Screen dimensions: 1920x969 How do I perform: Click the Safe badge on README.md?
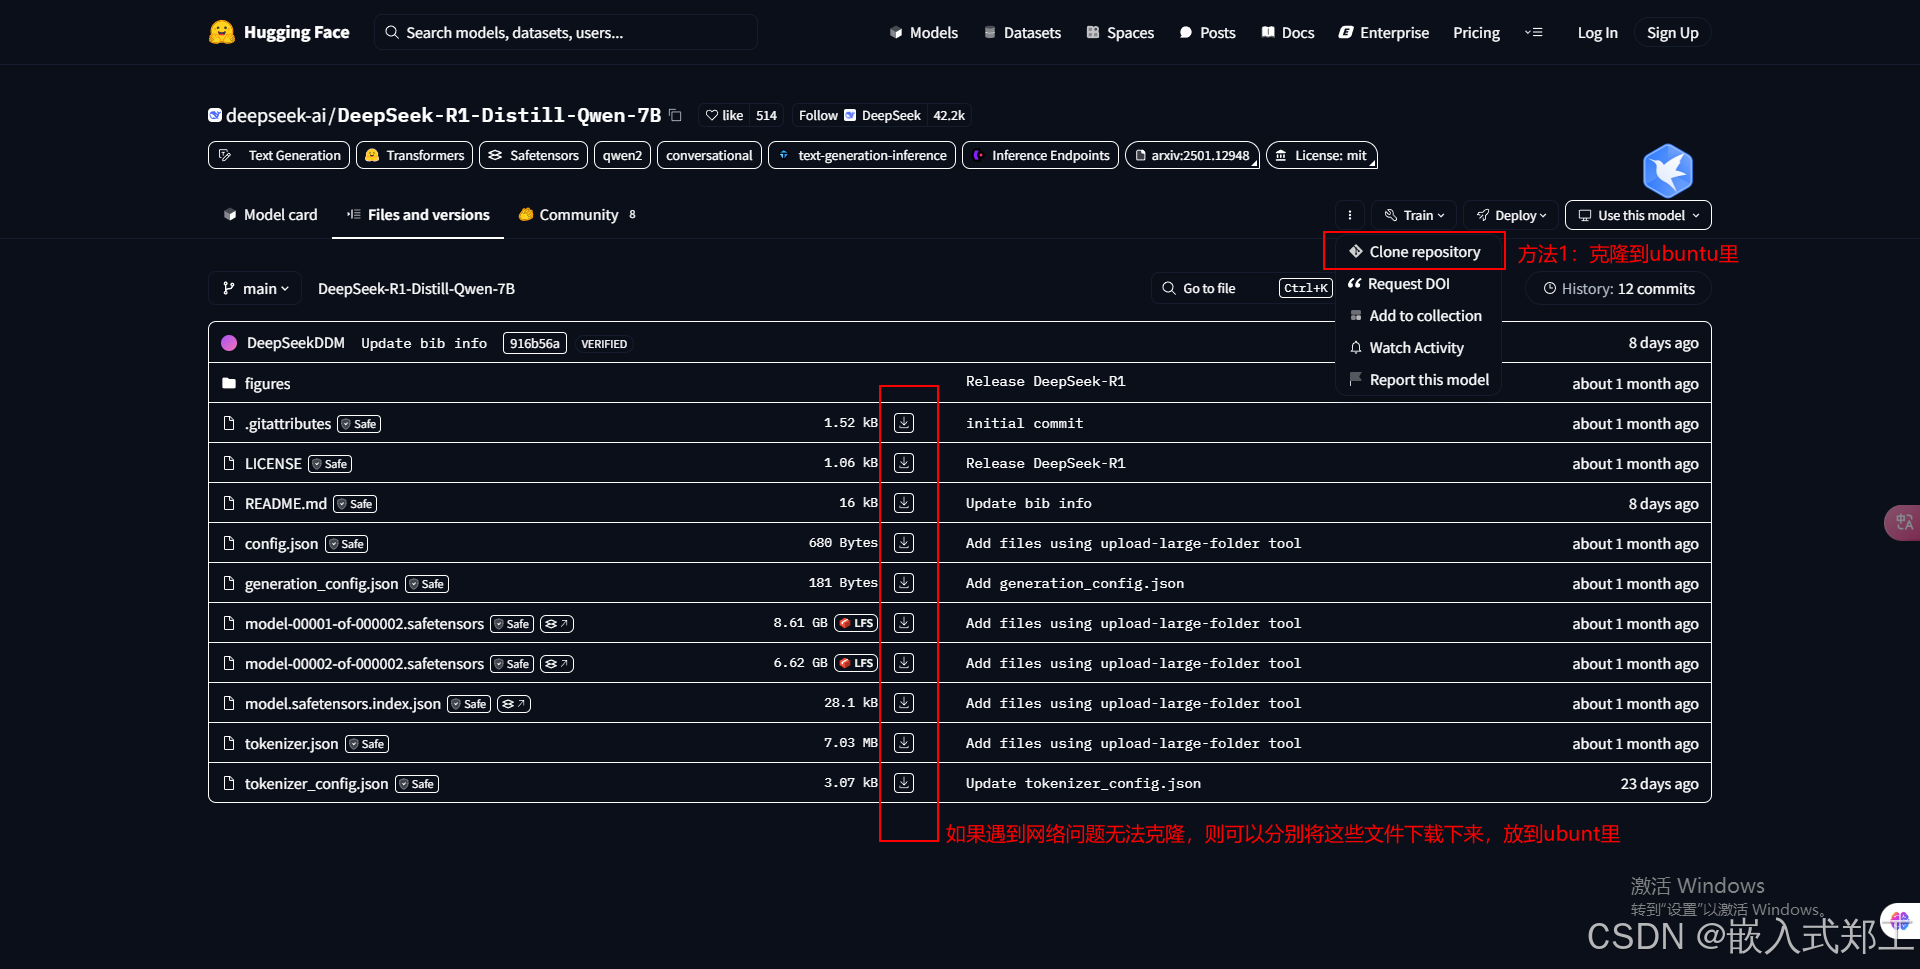(355, 504)
